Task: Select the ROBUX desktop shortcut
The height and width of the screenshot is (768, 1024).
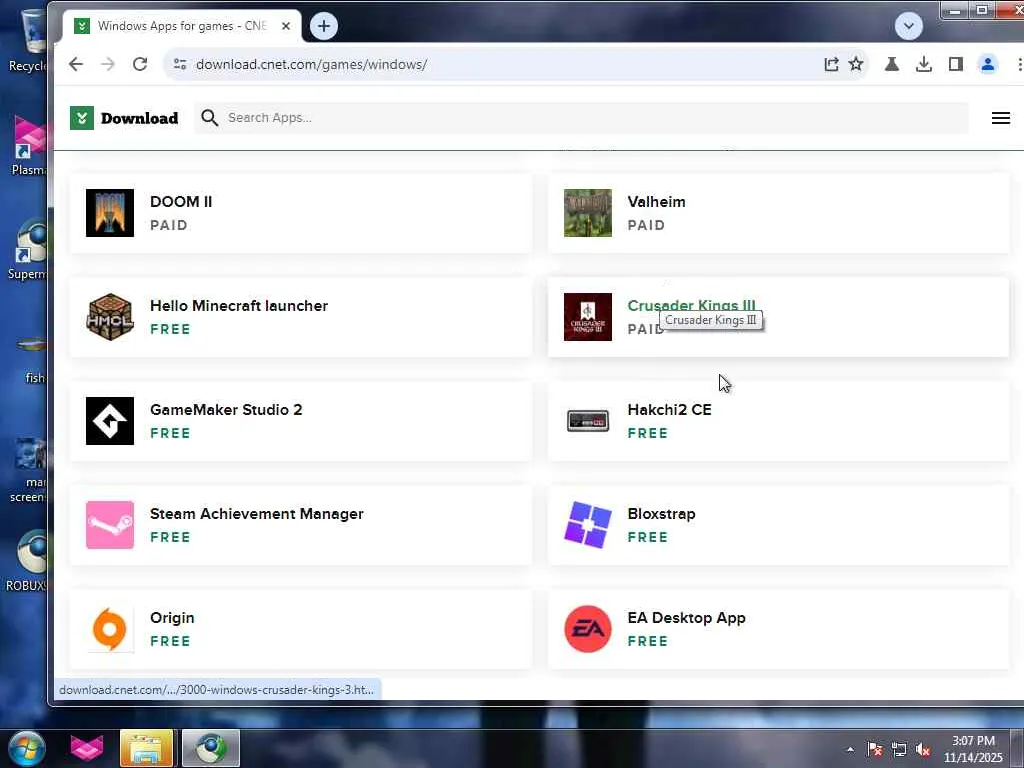Action: pyautogui.click(x=29, y=562)
